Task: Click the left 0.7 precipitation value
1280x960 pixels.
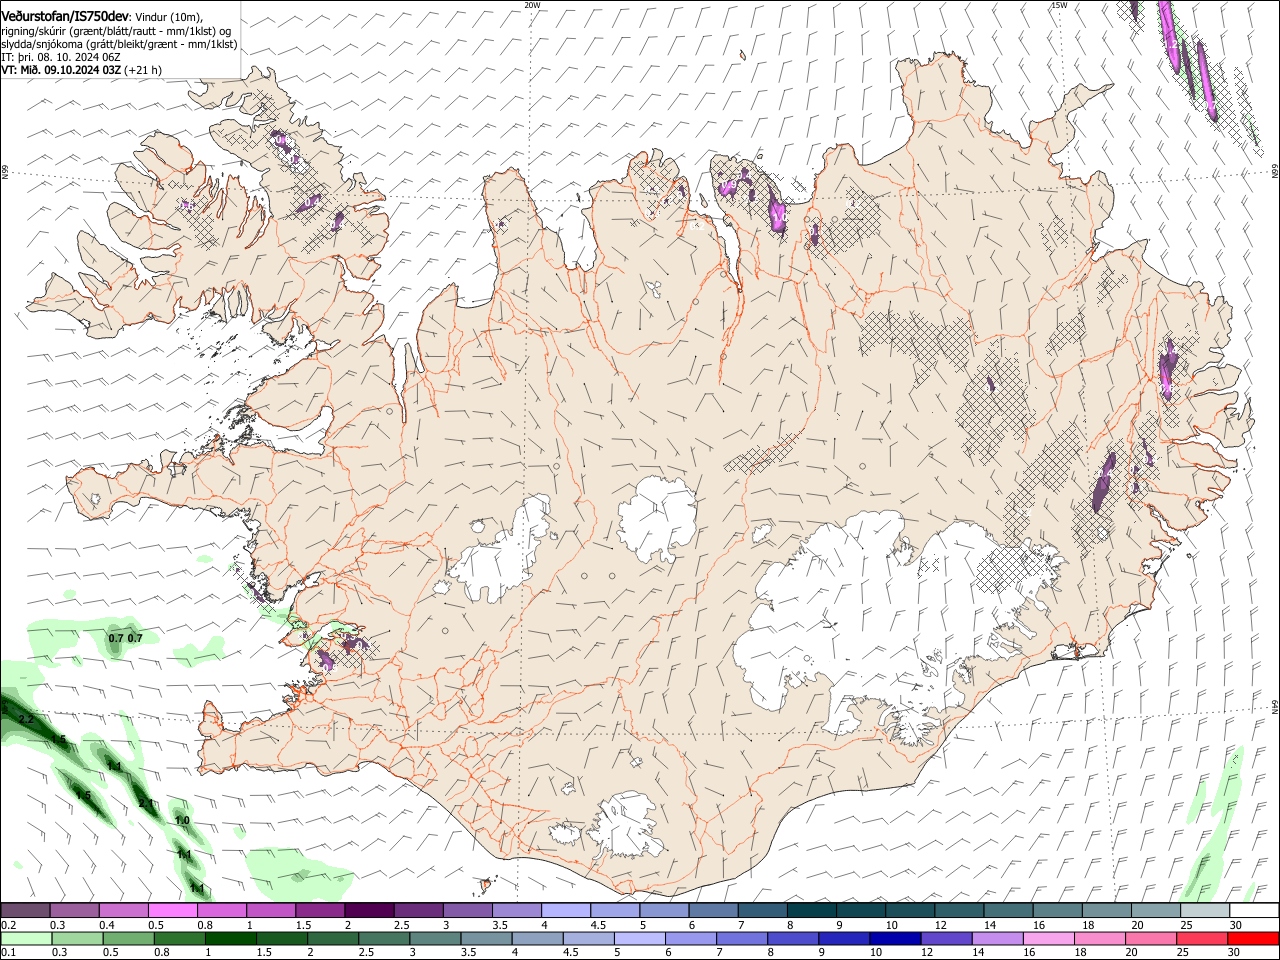Action: 115,638
